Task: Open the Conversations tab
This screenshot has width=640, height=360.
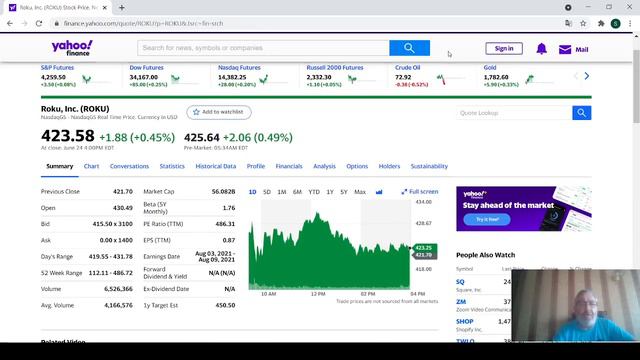Action: [x=129, y=166]
